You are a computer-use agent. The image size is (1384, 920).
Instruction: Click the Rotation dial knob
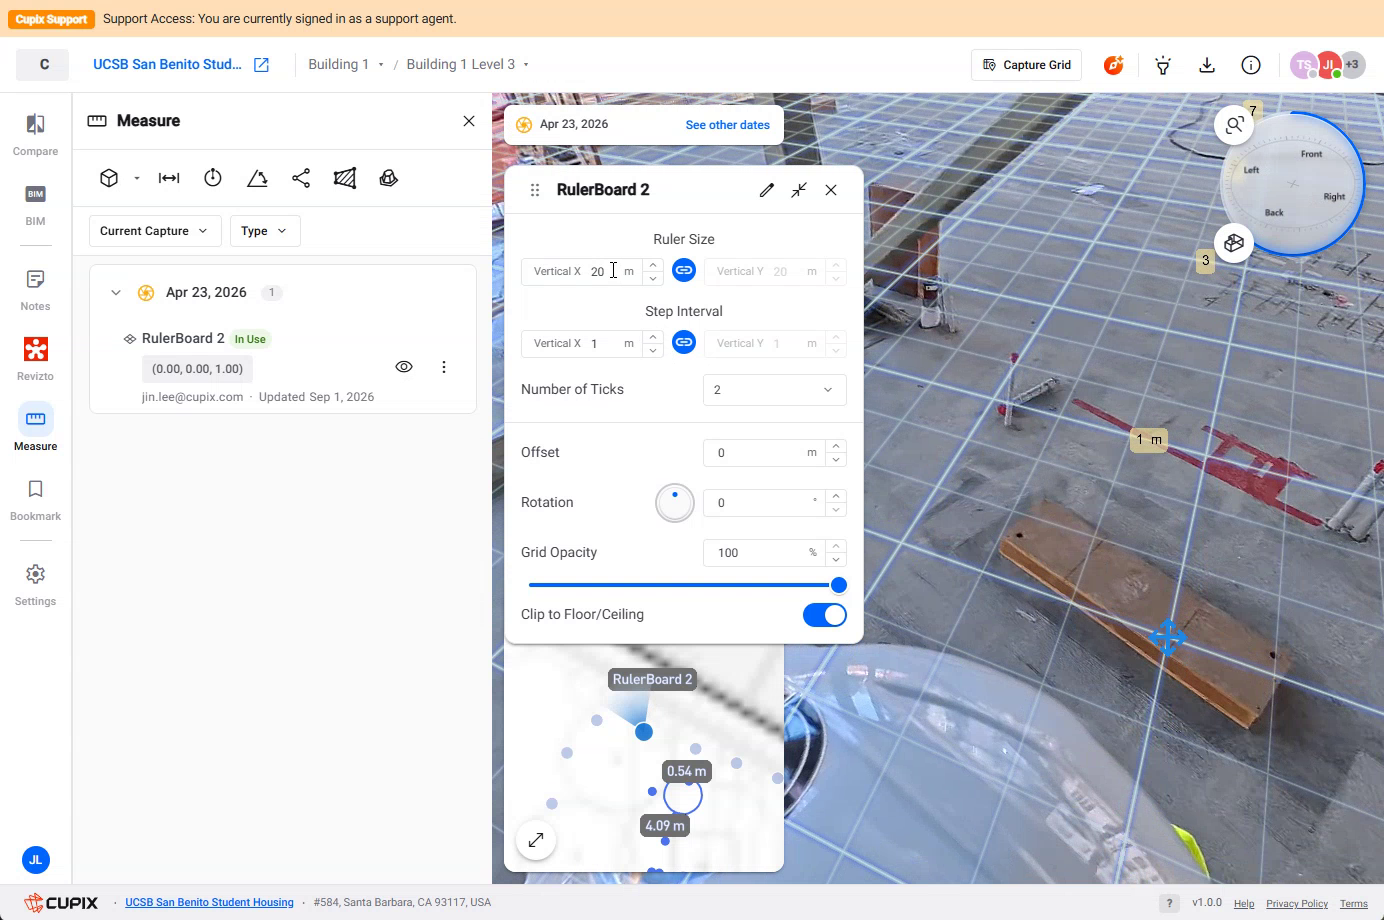[675, 503]
